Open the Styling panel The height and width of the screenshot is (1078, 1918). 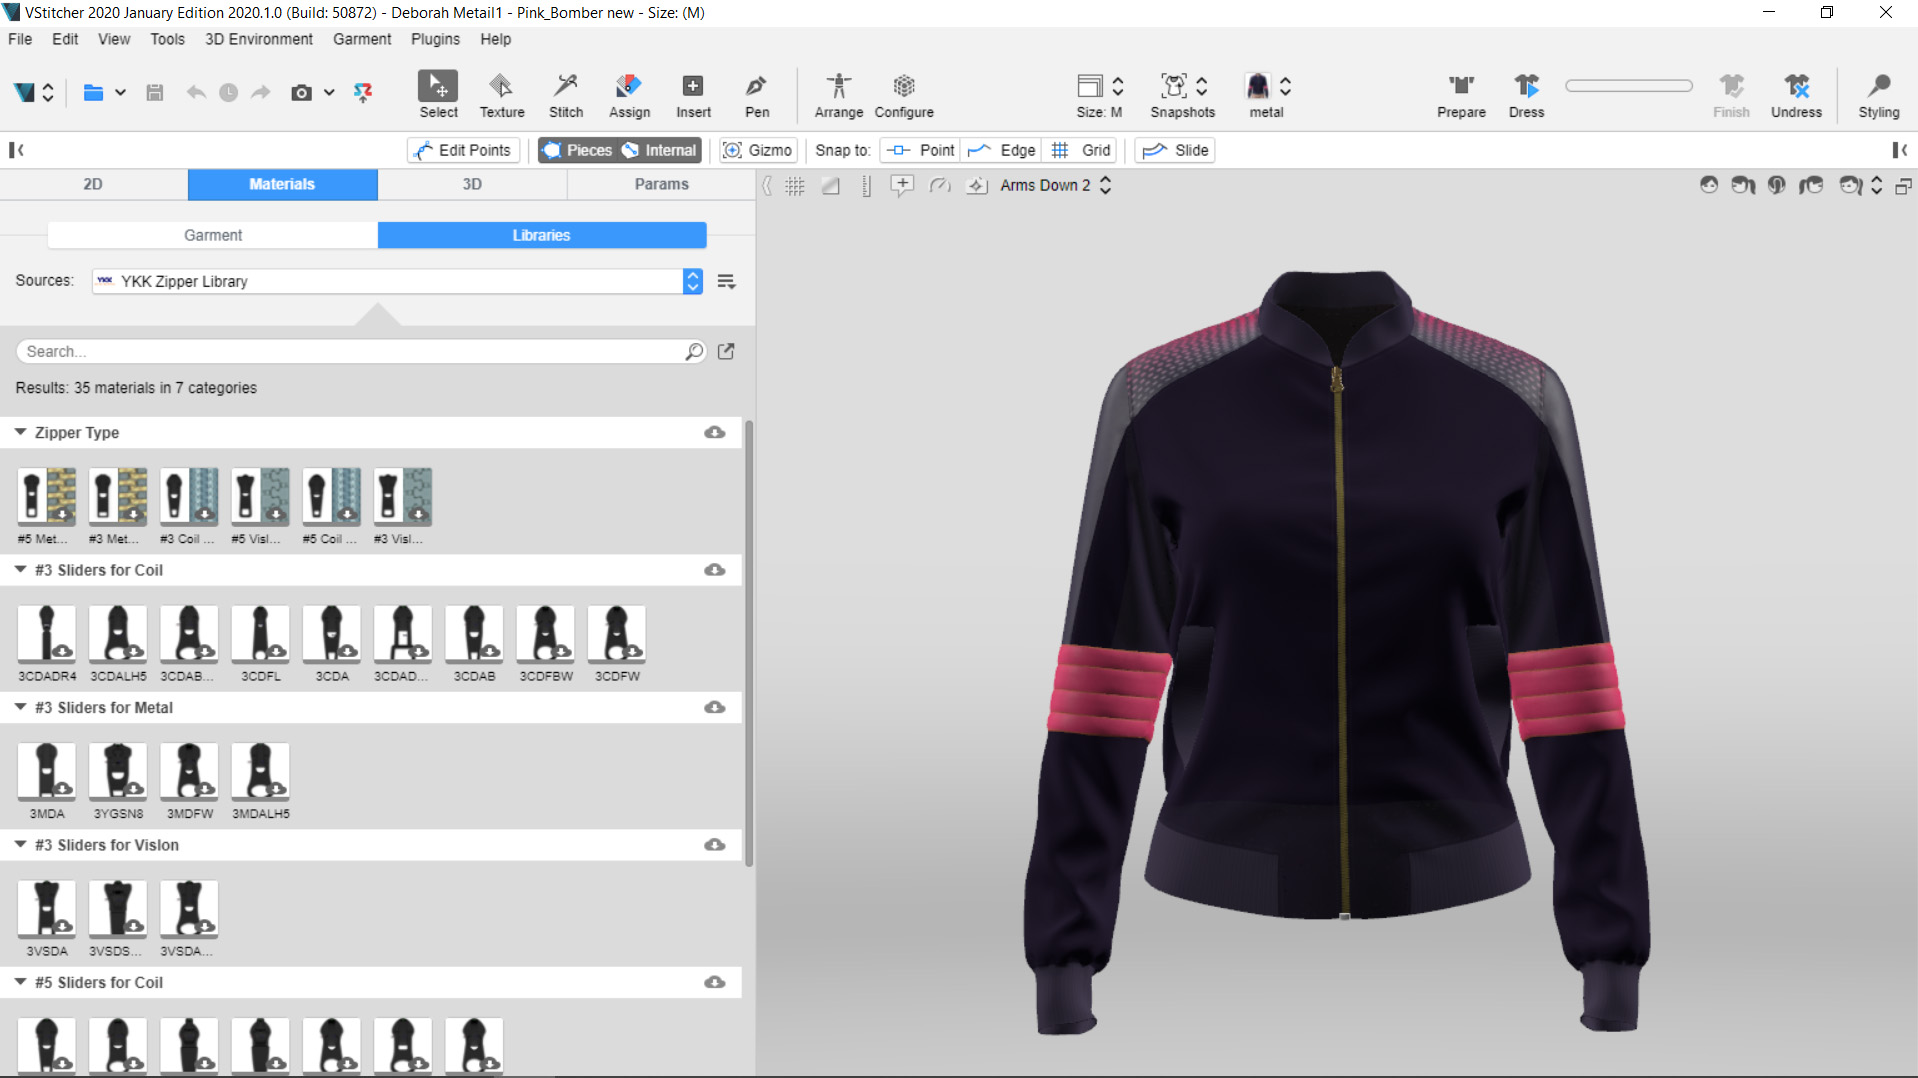point(1878,93)
